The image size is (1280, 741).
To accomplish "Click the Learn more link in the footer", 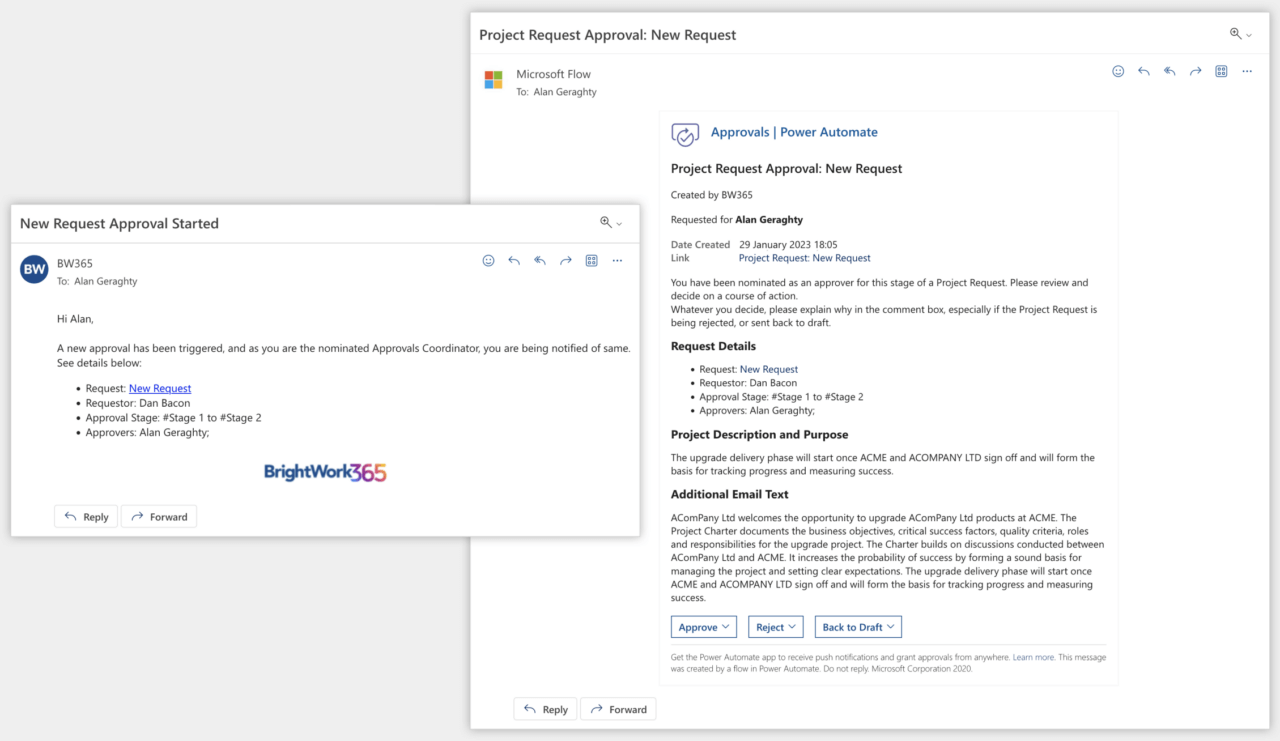I will point(1033,657).
